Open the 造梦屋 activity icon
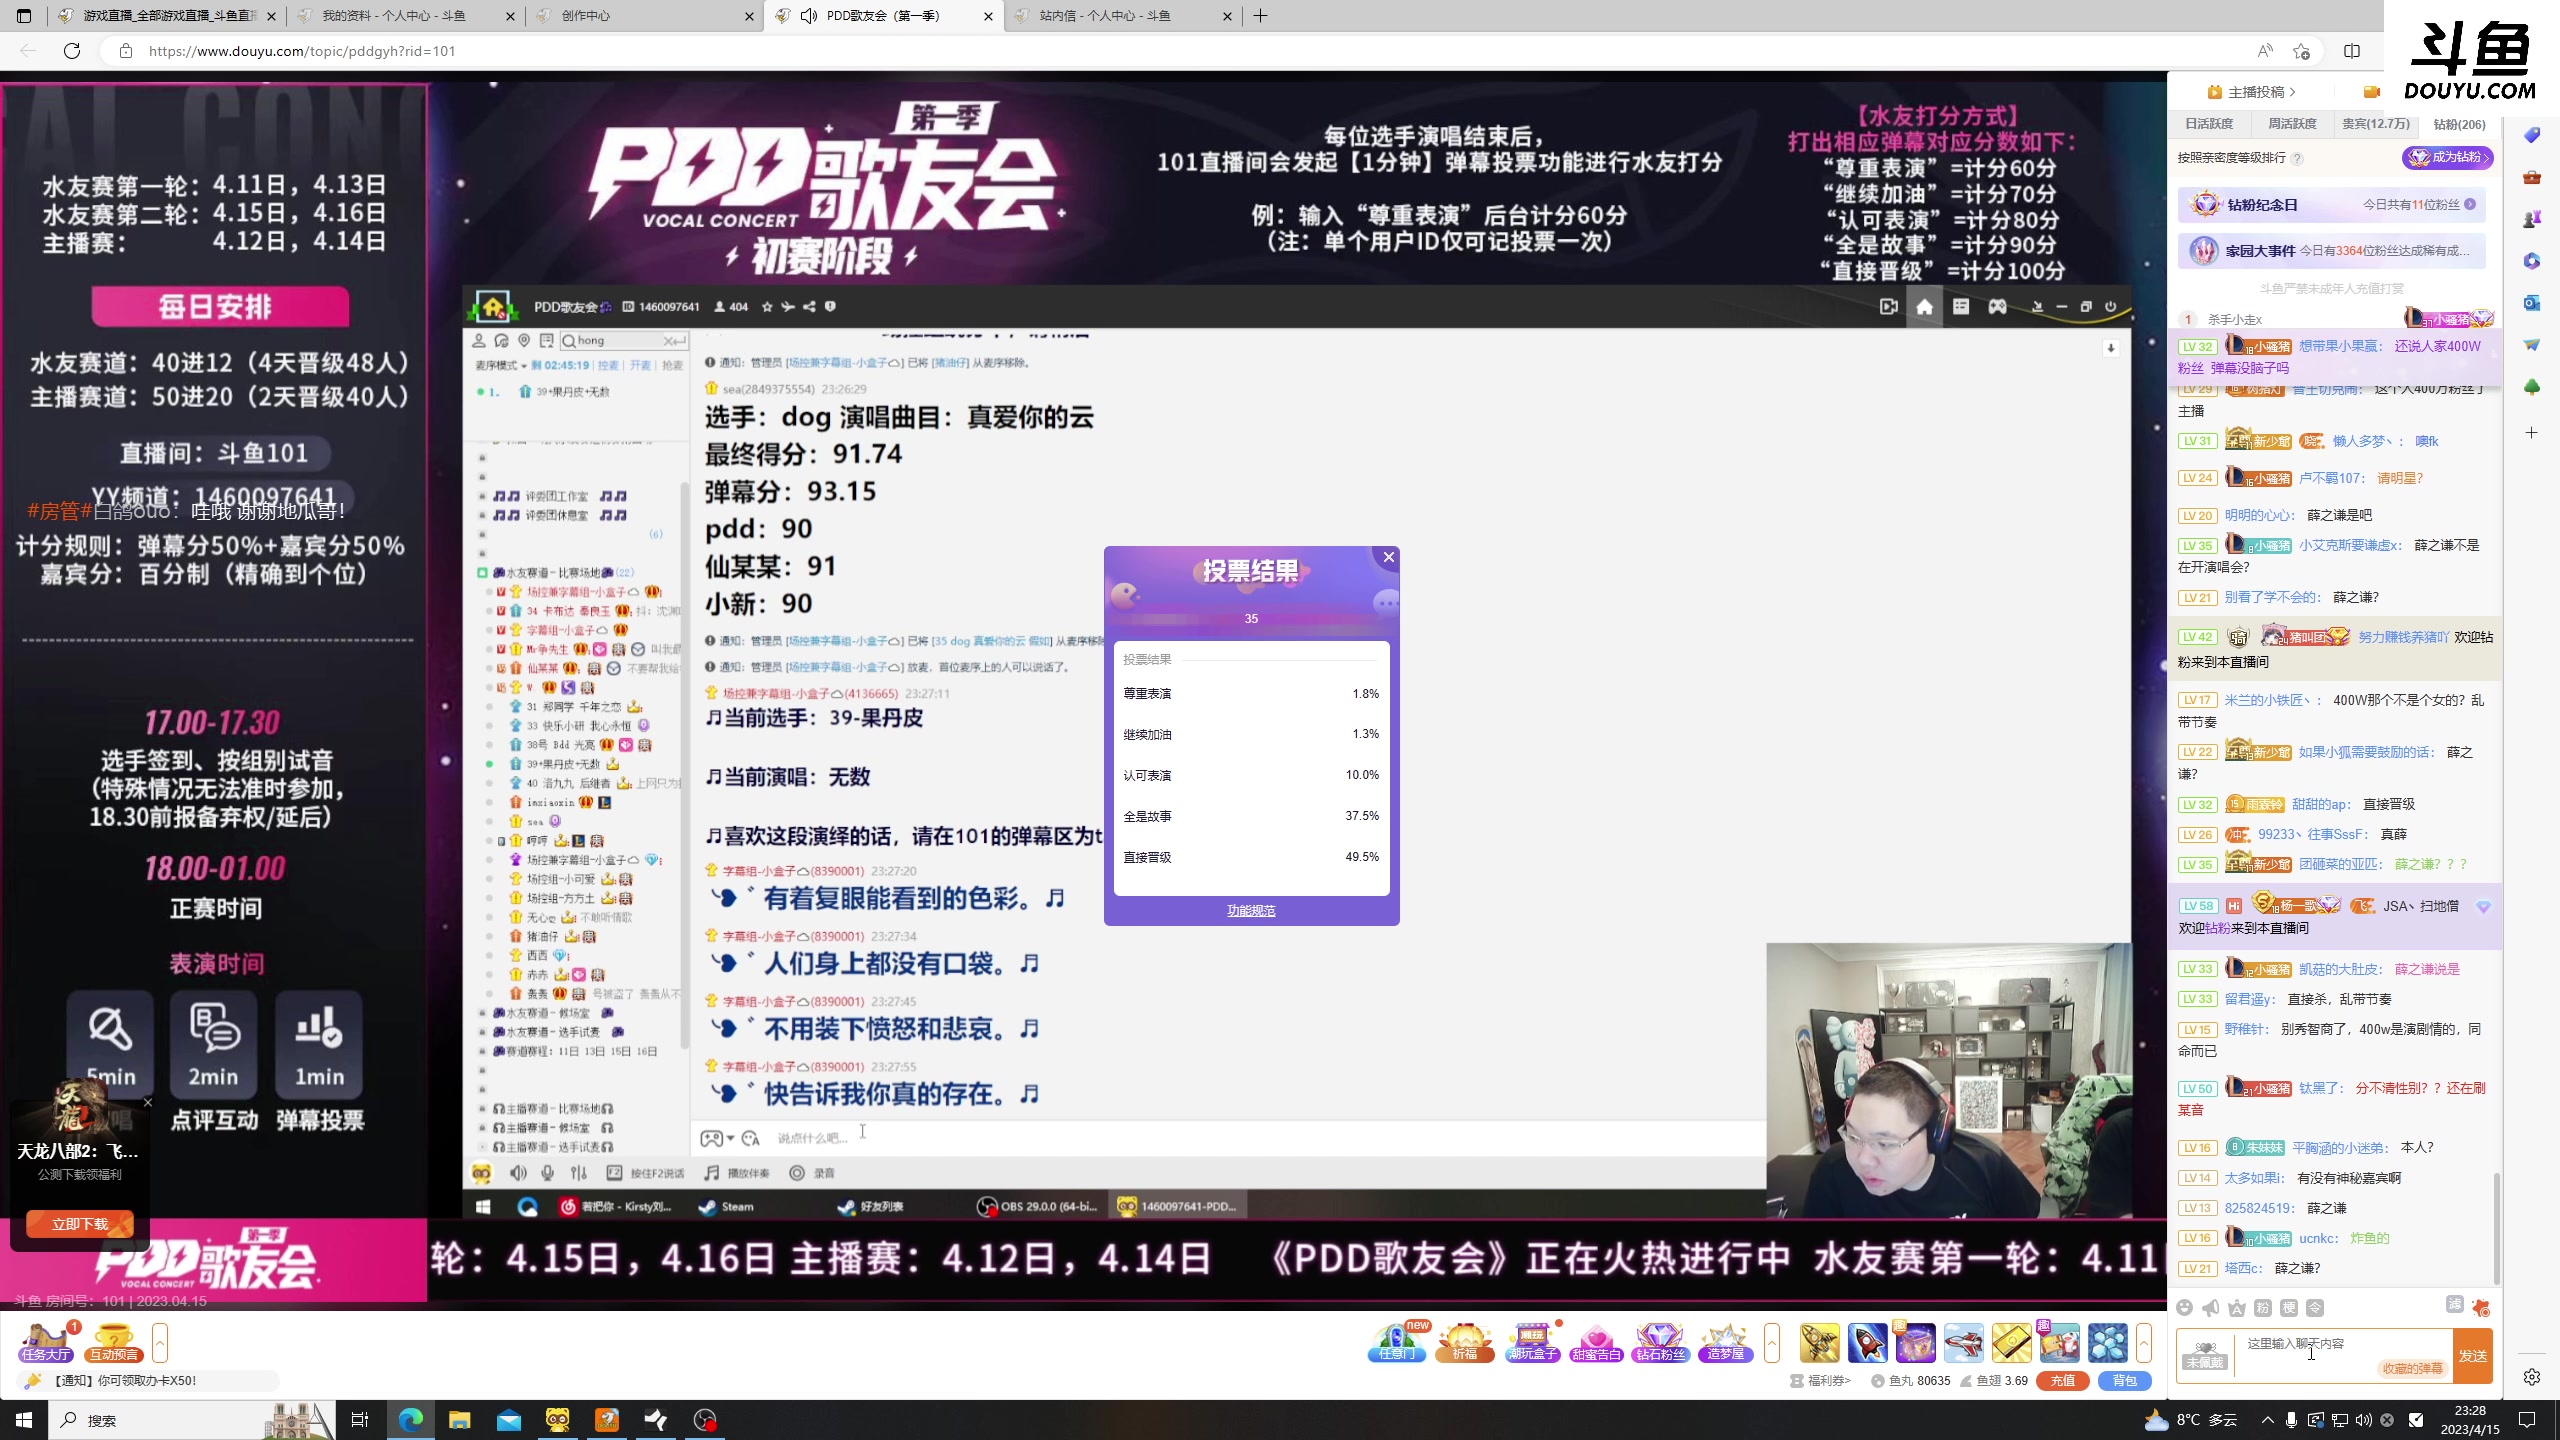Viewport: 2560px width, 1440px height. pos(1725,1342)
